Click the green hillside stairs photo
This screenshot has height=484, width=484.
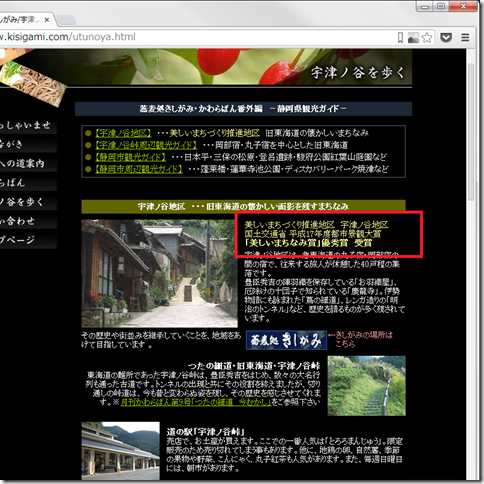pos(366,386)
